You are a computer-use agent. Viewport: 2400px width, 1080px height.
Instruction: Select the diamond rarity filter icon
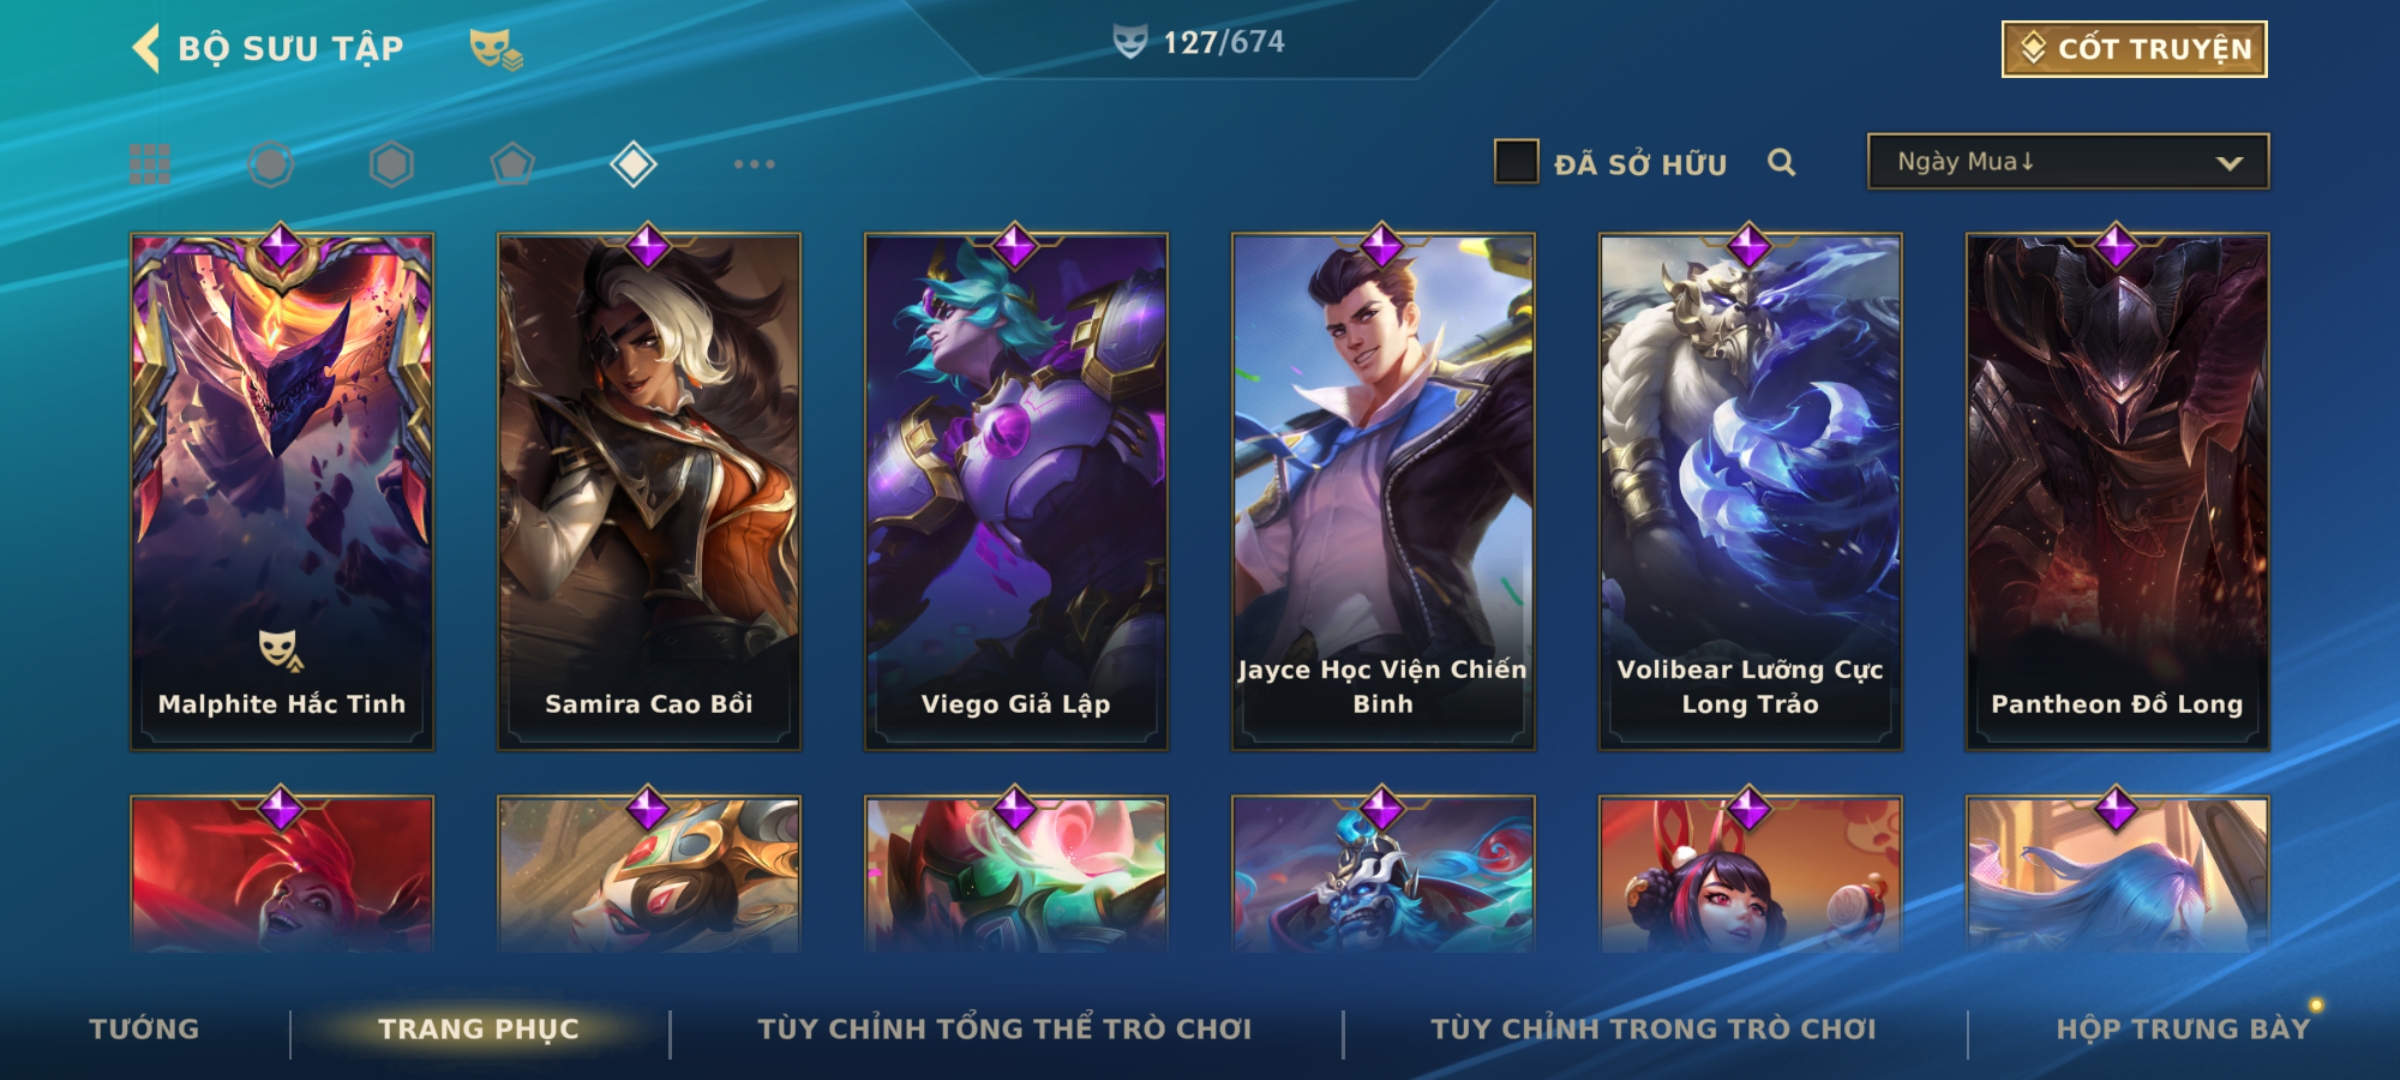[633, 164]
